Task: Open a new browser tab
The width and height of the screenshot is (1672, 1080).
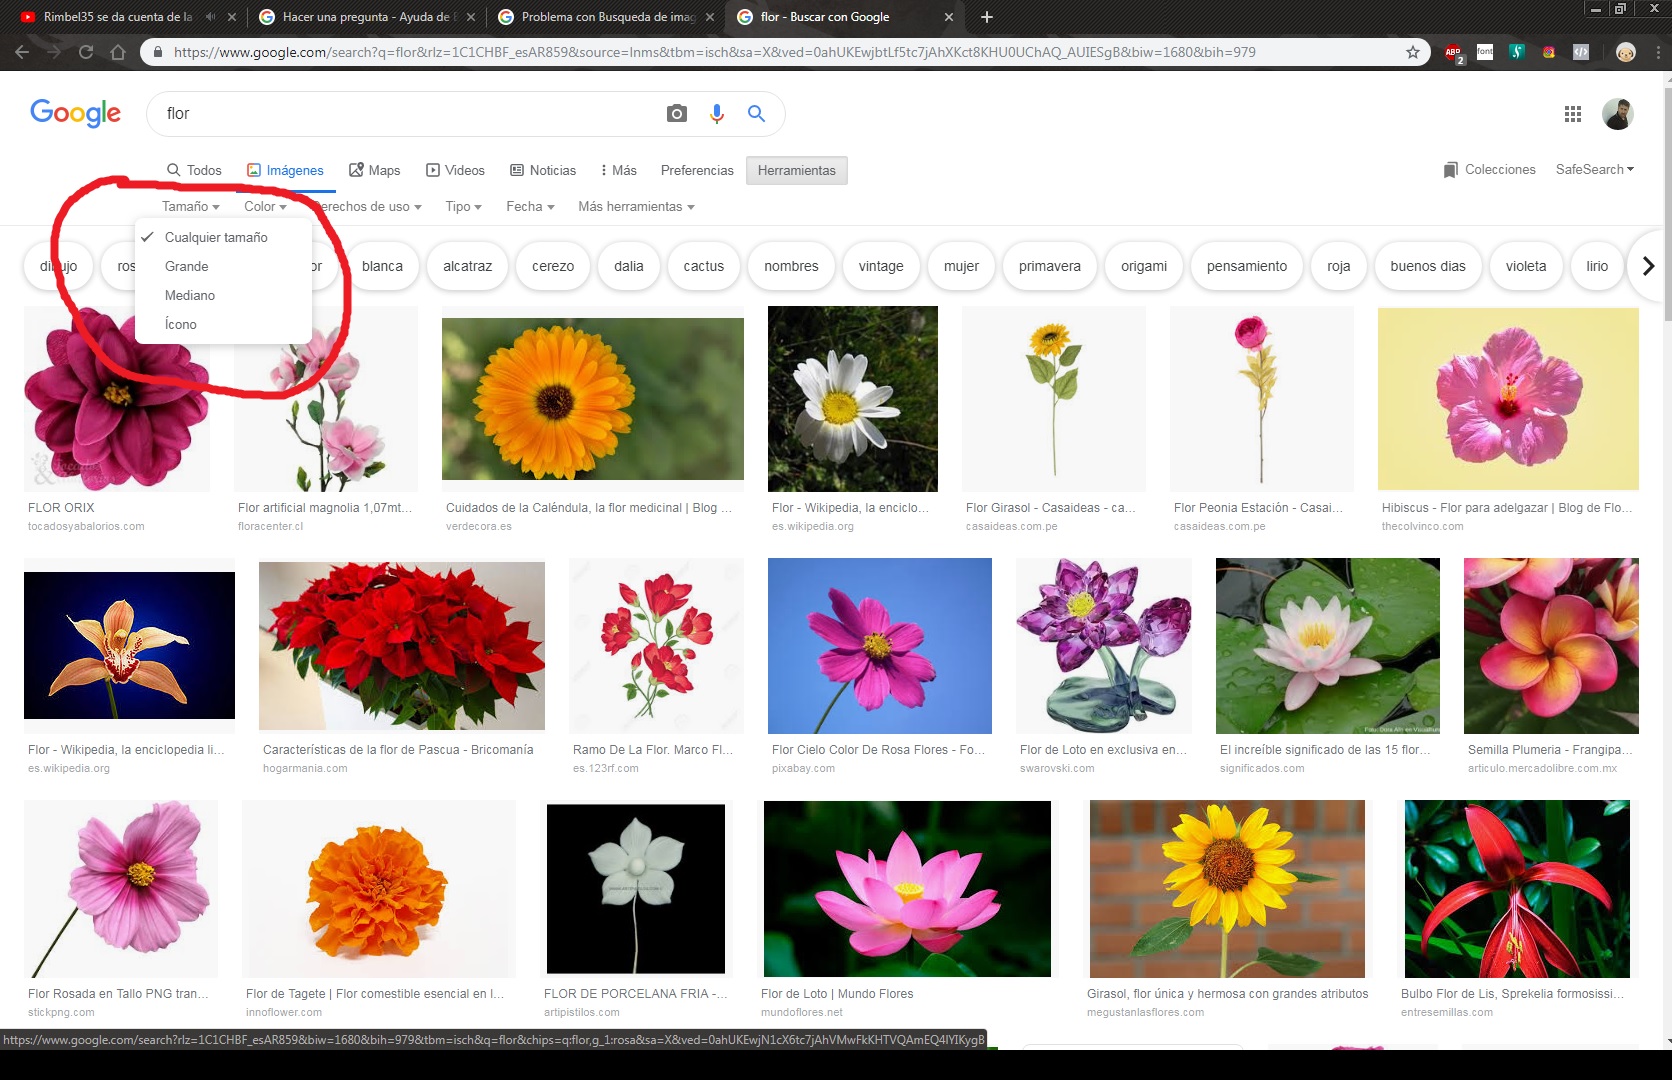Action: pyautogui.click(x=986, y=17)
